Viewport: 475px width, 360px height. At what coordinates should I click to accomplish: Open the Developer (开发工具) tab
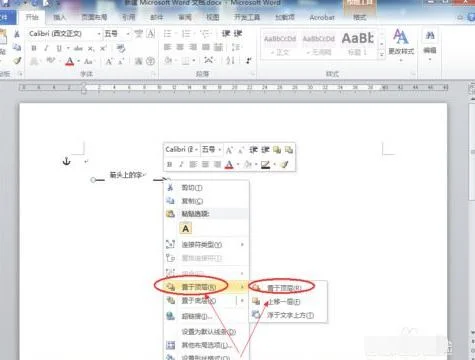click(247, 17)
